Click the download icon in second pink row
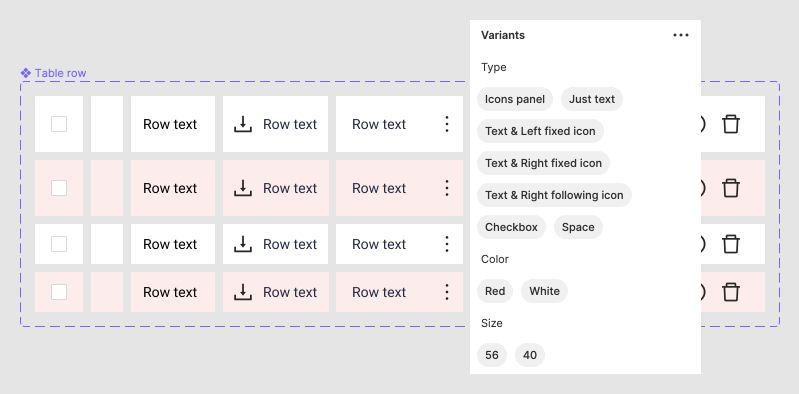Screen dimensions: 799x394 click(243, 292)
